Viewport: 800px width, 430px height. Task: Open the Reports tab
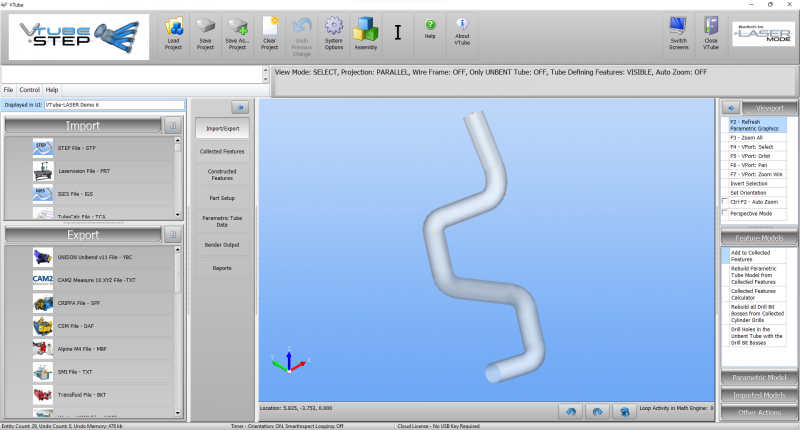pyautogui.click(x=222, y=268)
